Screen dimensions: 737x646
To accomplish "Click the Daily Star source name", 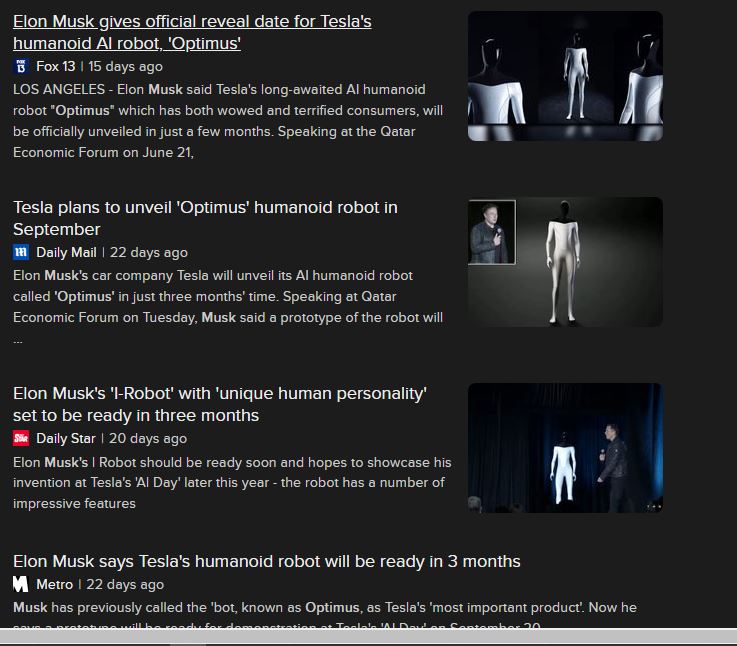I will pos(66,438).
